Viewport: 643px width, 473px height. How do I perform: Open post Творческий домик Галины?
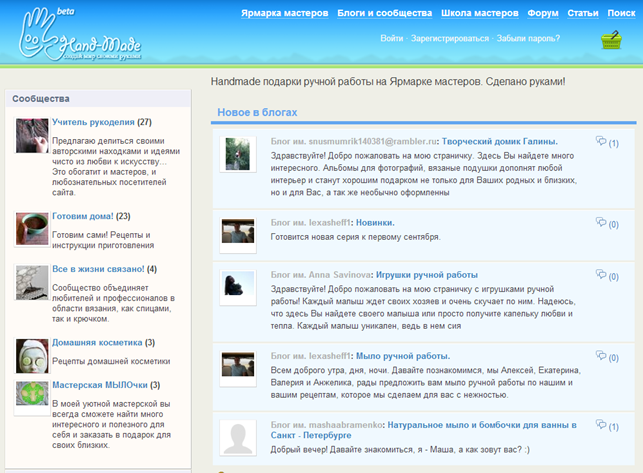click(x=499, y=142)
